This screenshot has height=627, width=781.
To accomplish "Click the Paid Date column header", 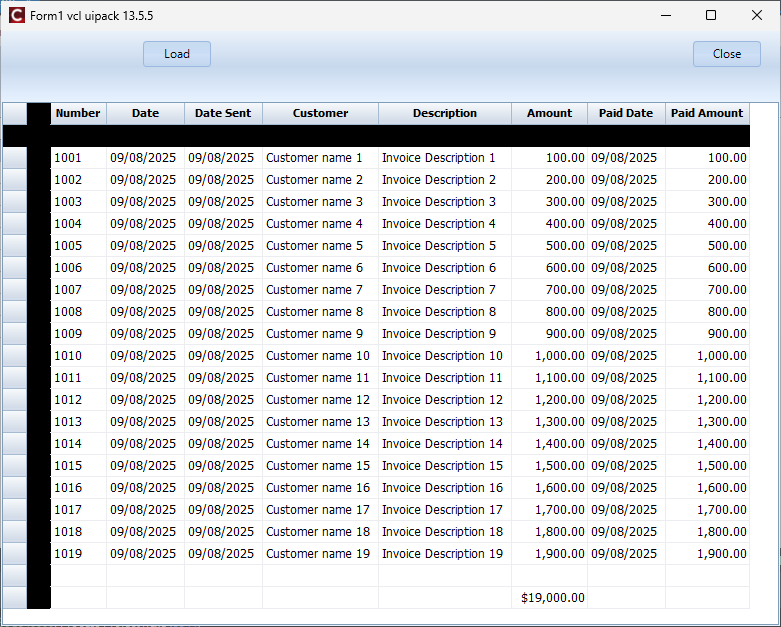I will point(626,113).
